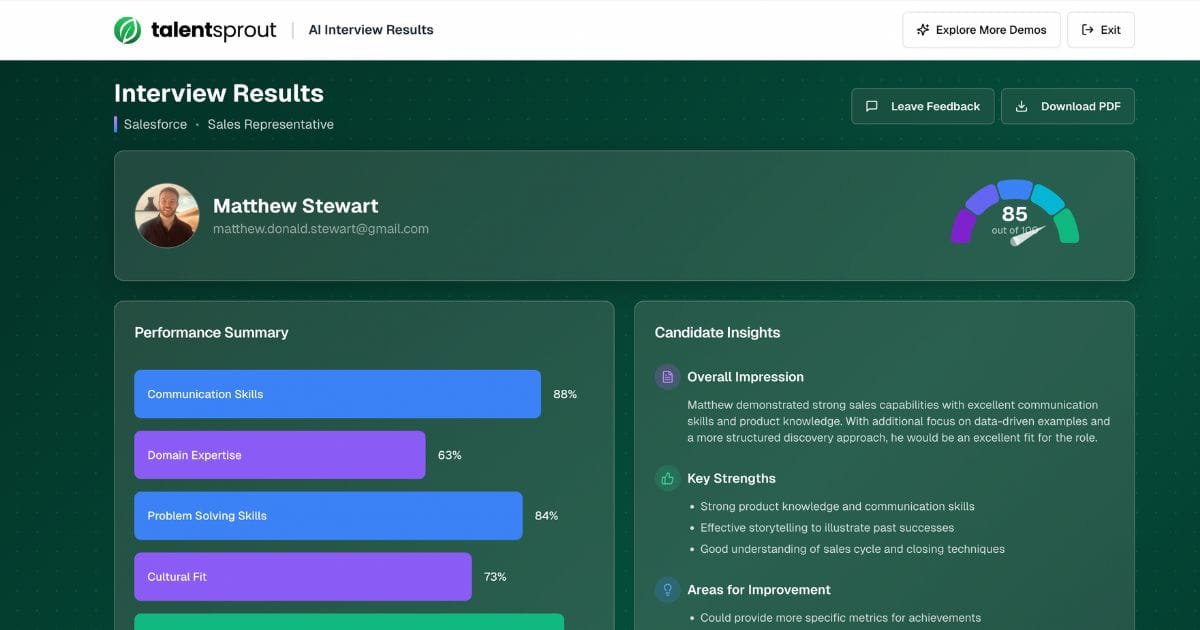Click the name Matthew Stewart
1200x630 pixels.
[x=296, y=206]
